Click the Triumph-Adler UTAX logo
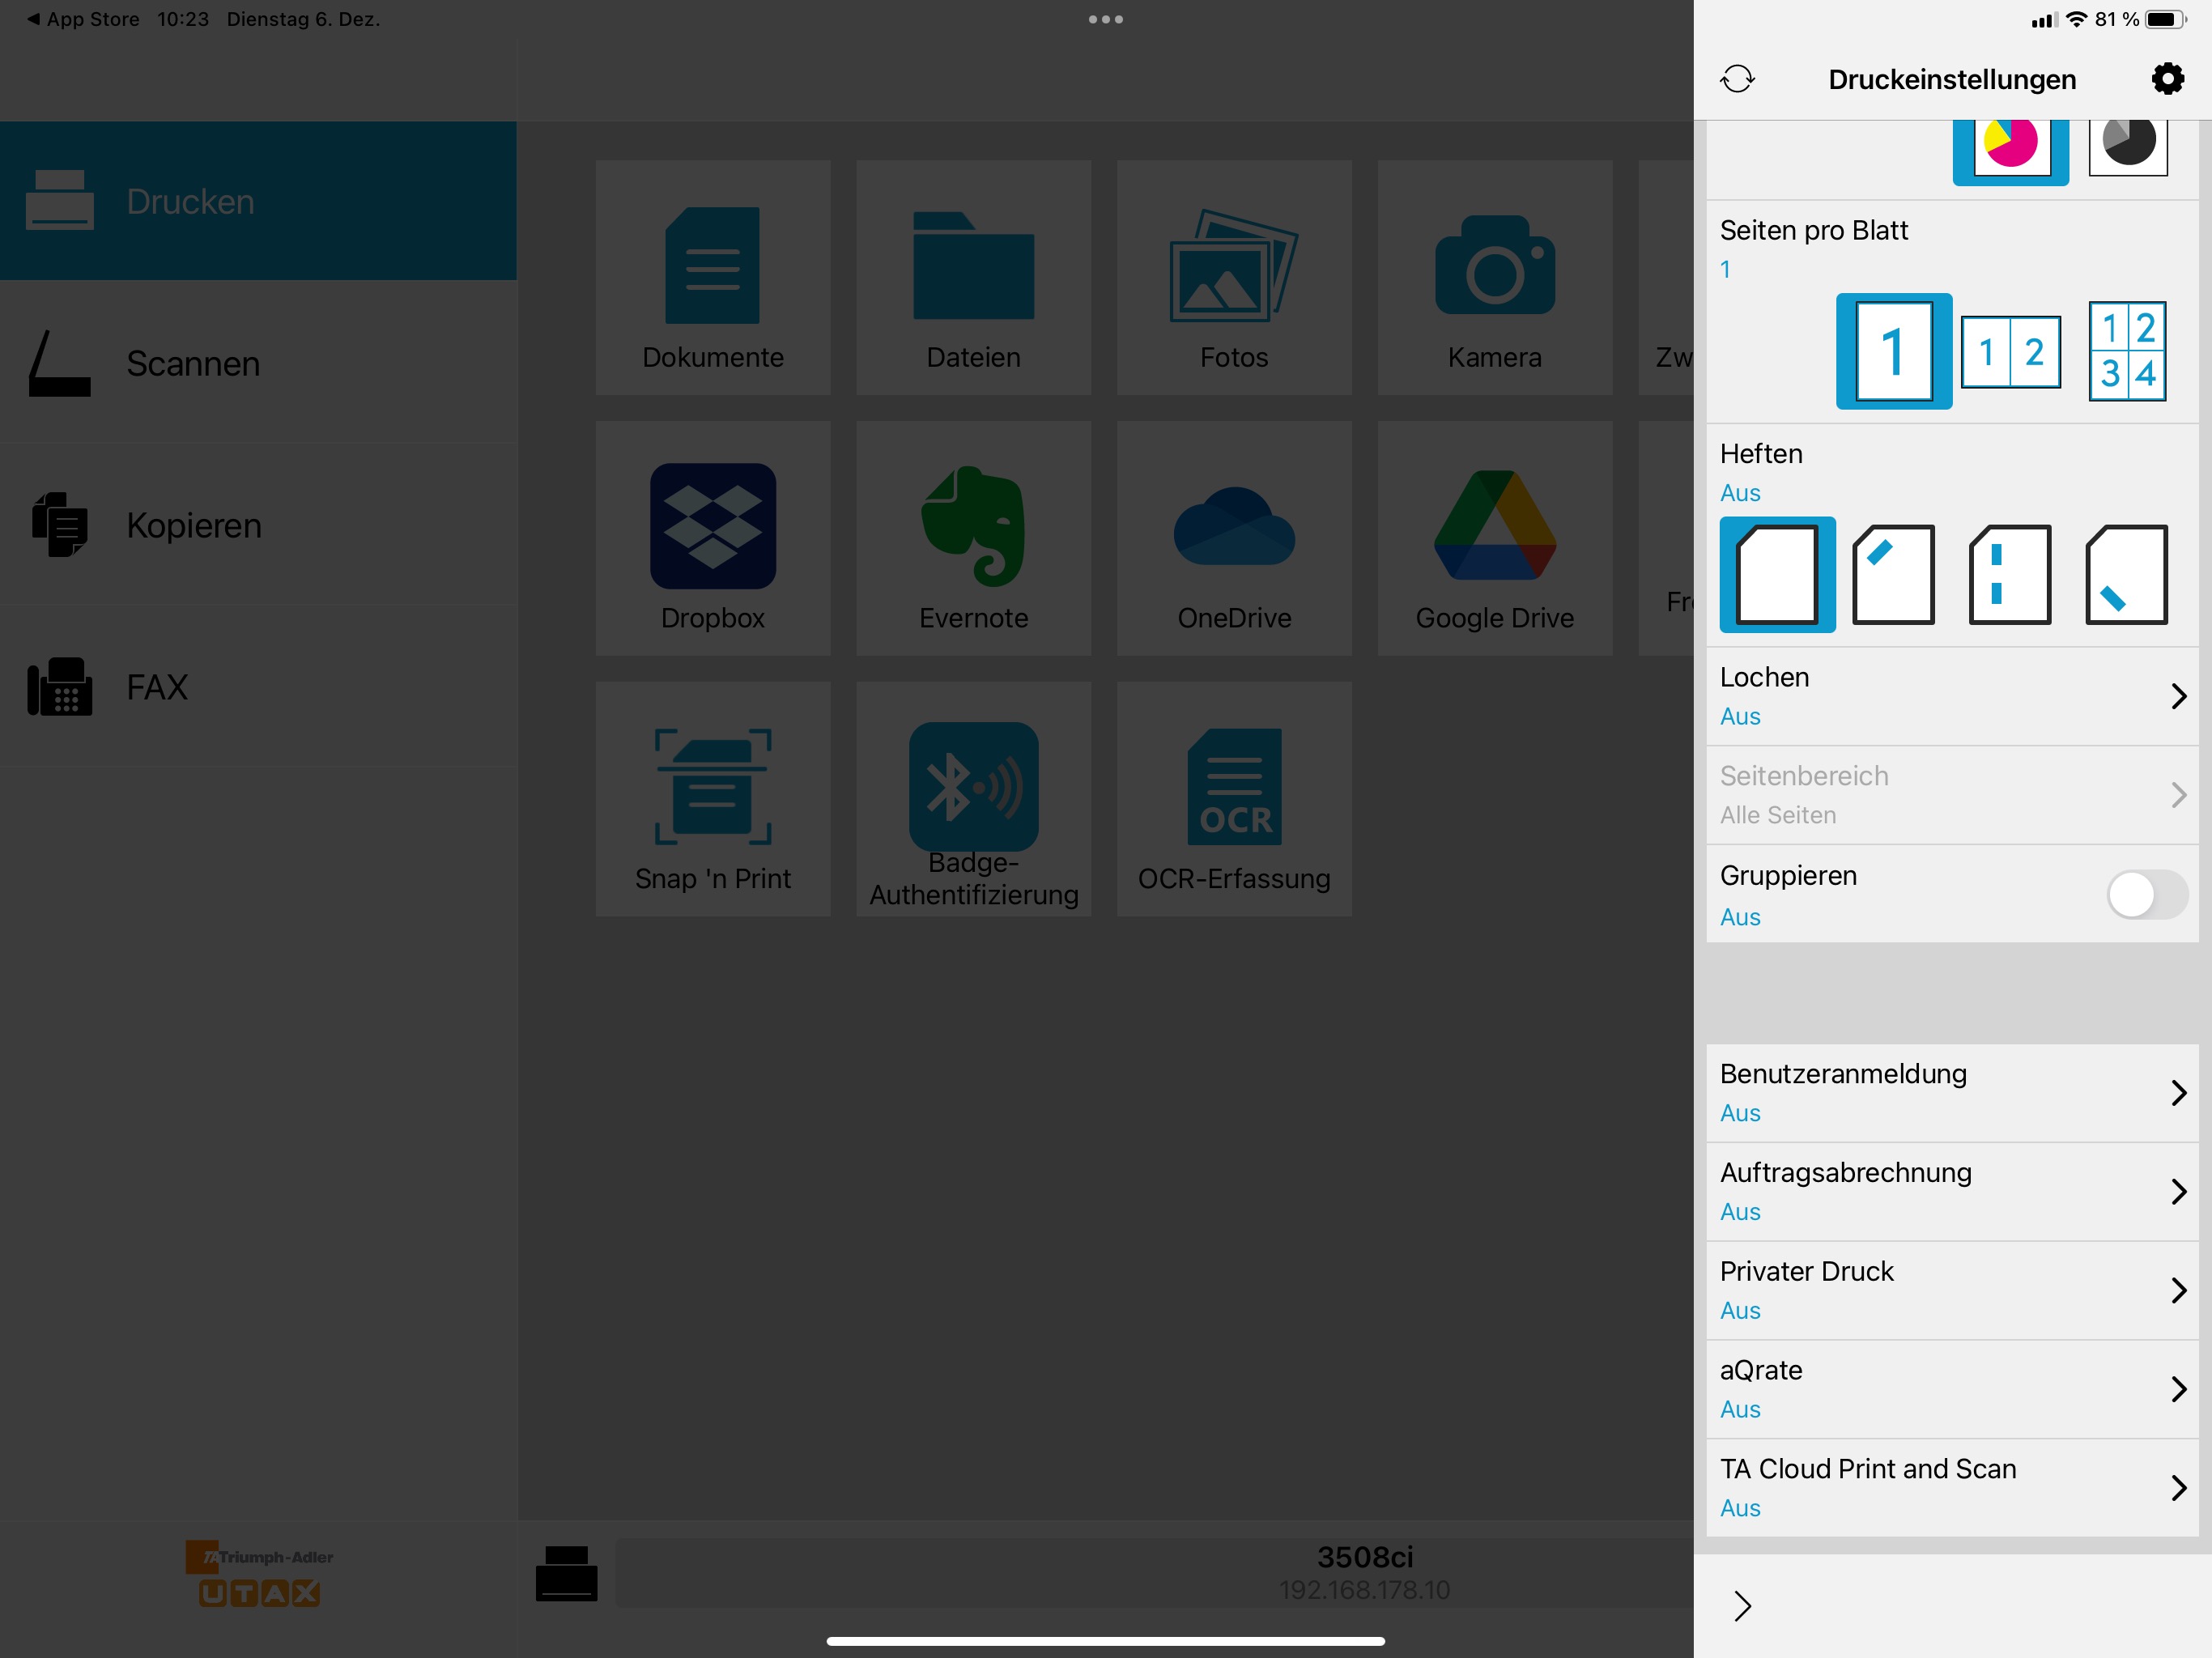This screenshot has height=1658, width=2212. 259,1574
